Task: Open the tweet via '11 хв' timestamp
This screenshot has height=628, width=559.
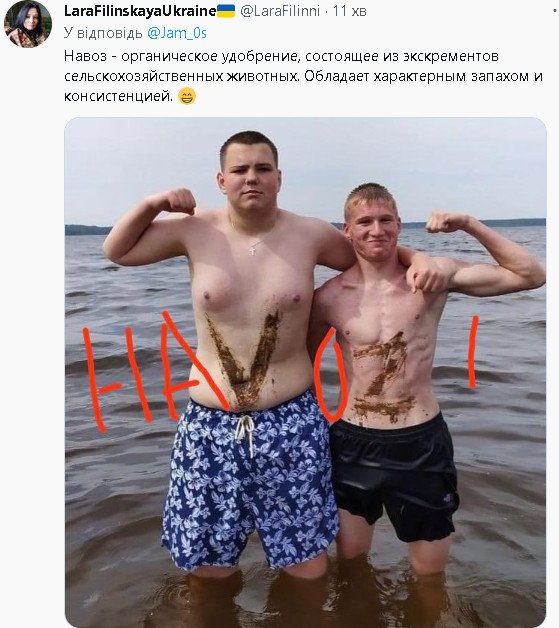Action: pos(350,11)
